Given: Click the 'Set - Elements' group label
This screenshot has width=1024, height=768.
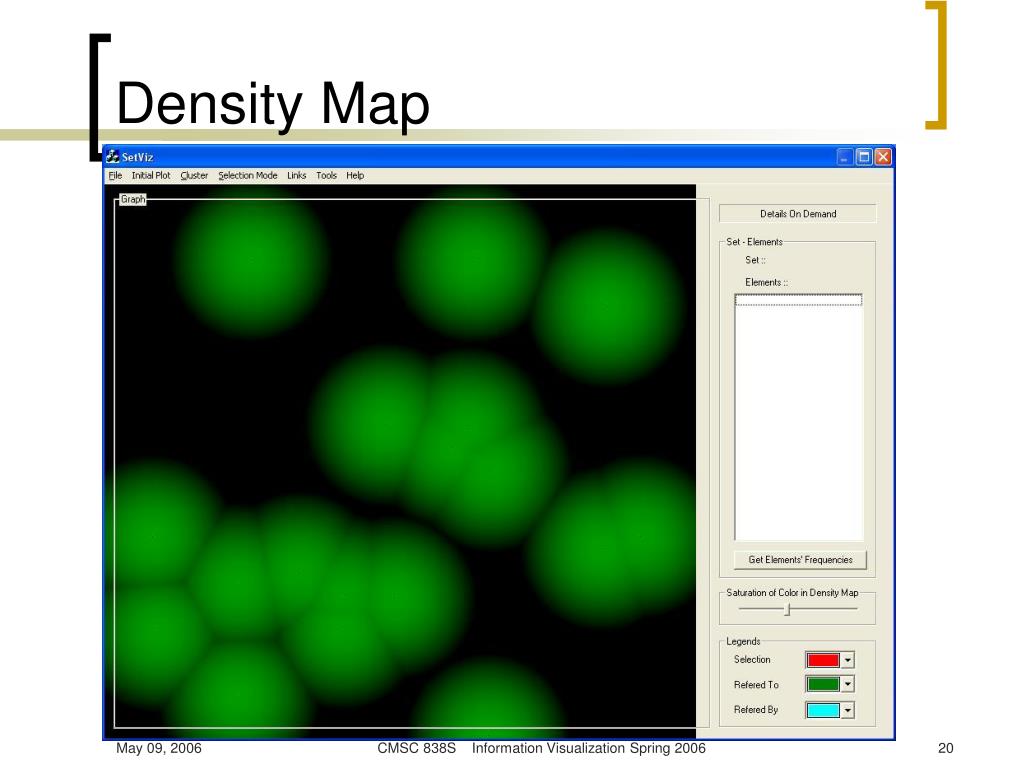Looking at the screenshot, I should (754, 242).
